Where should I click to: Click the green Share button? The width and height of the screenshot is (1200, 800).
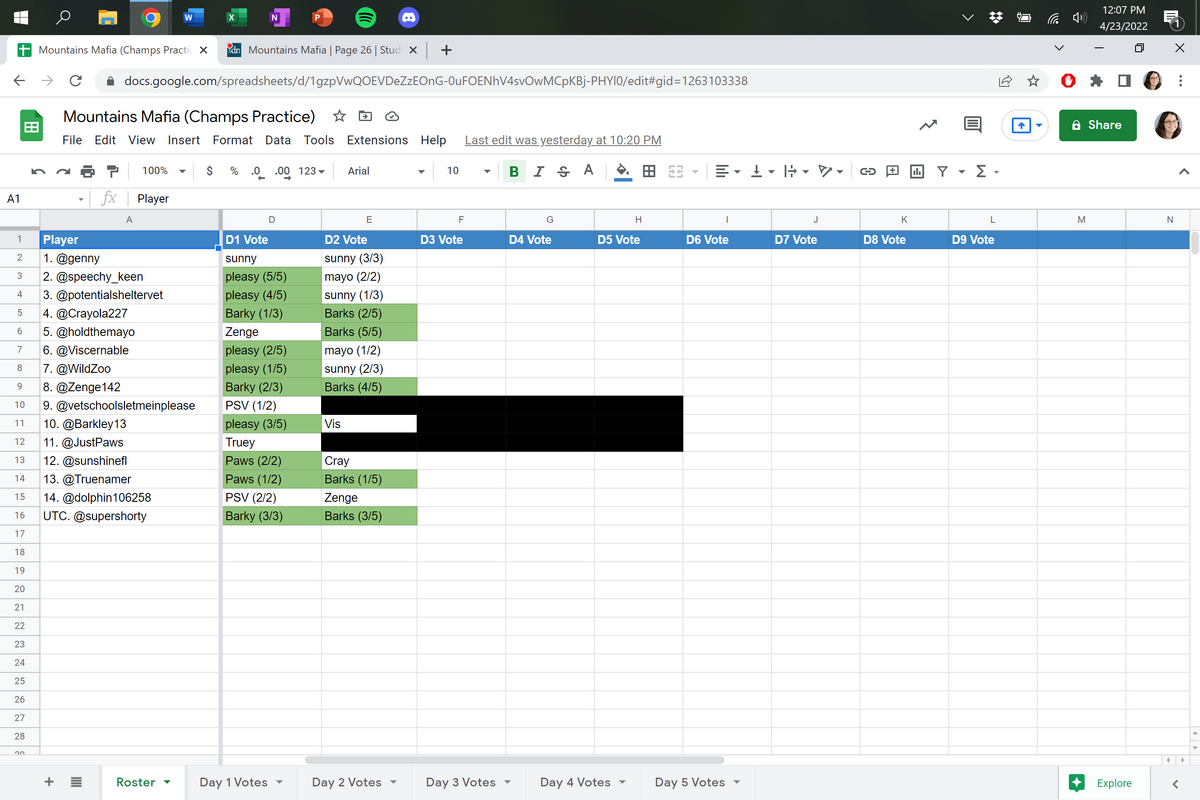pos(1097,125)
